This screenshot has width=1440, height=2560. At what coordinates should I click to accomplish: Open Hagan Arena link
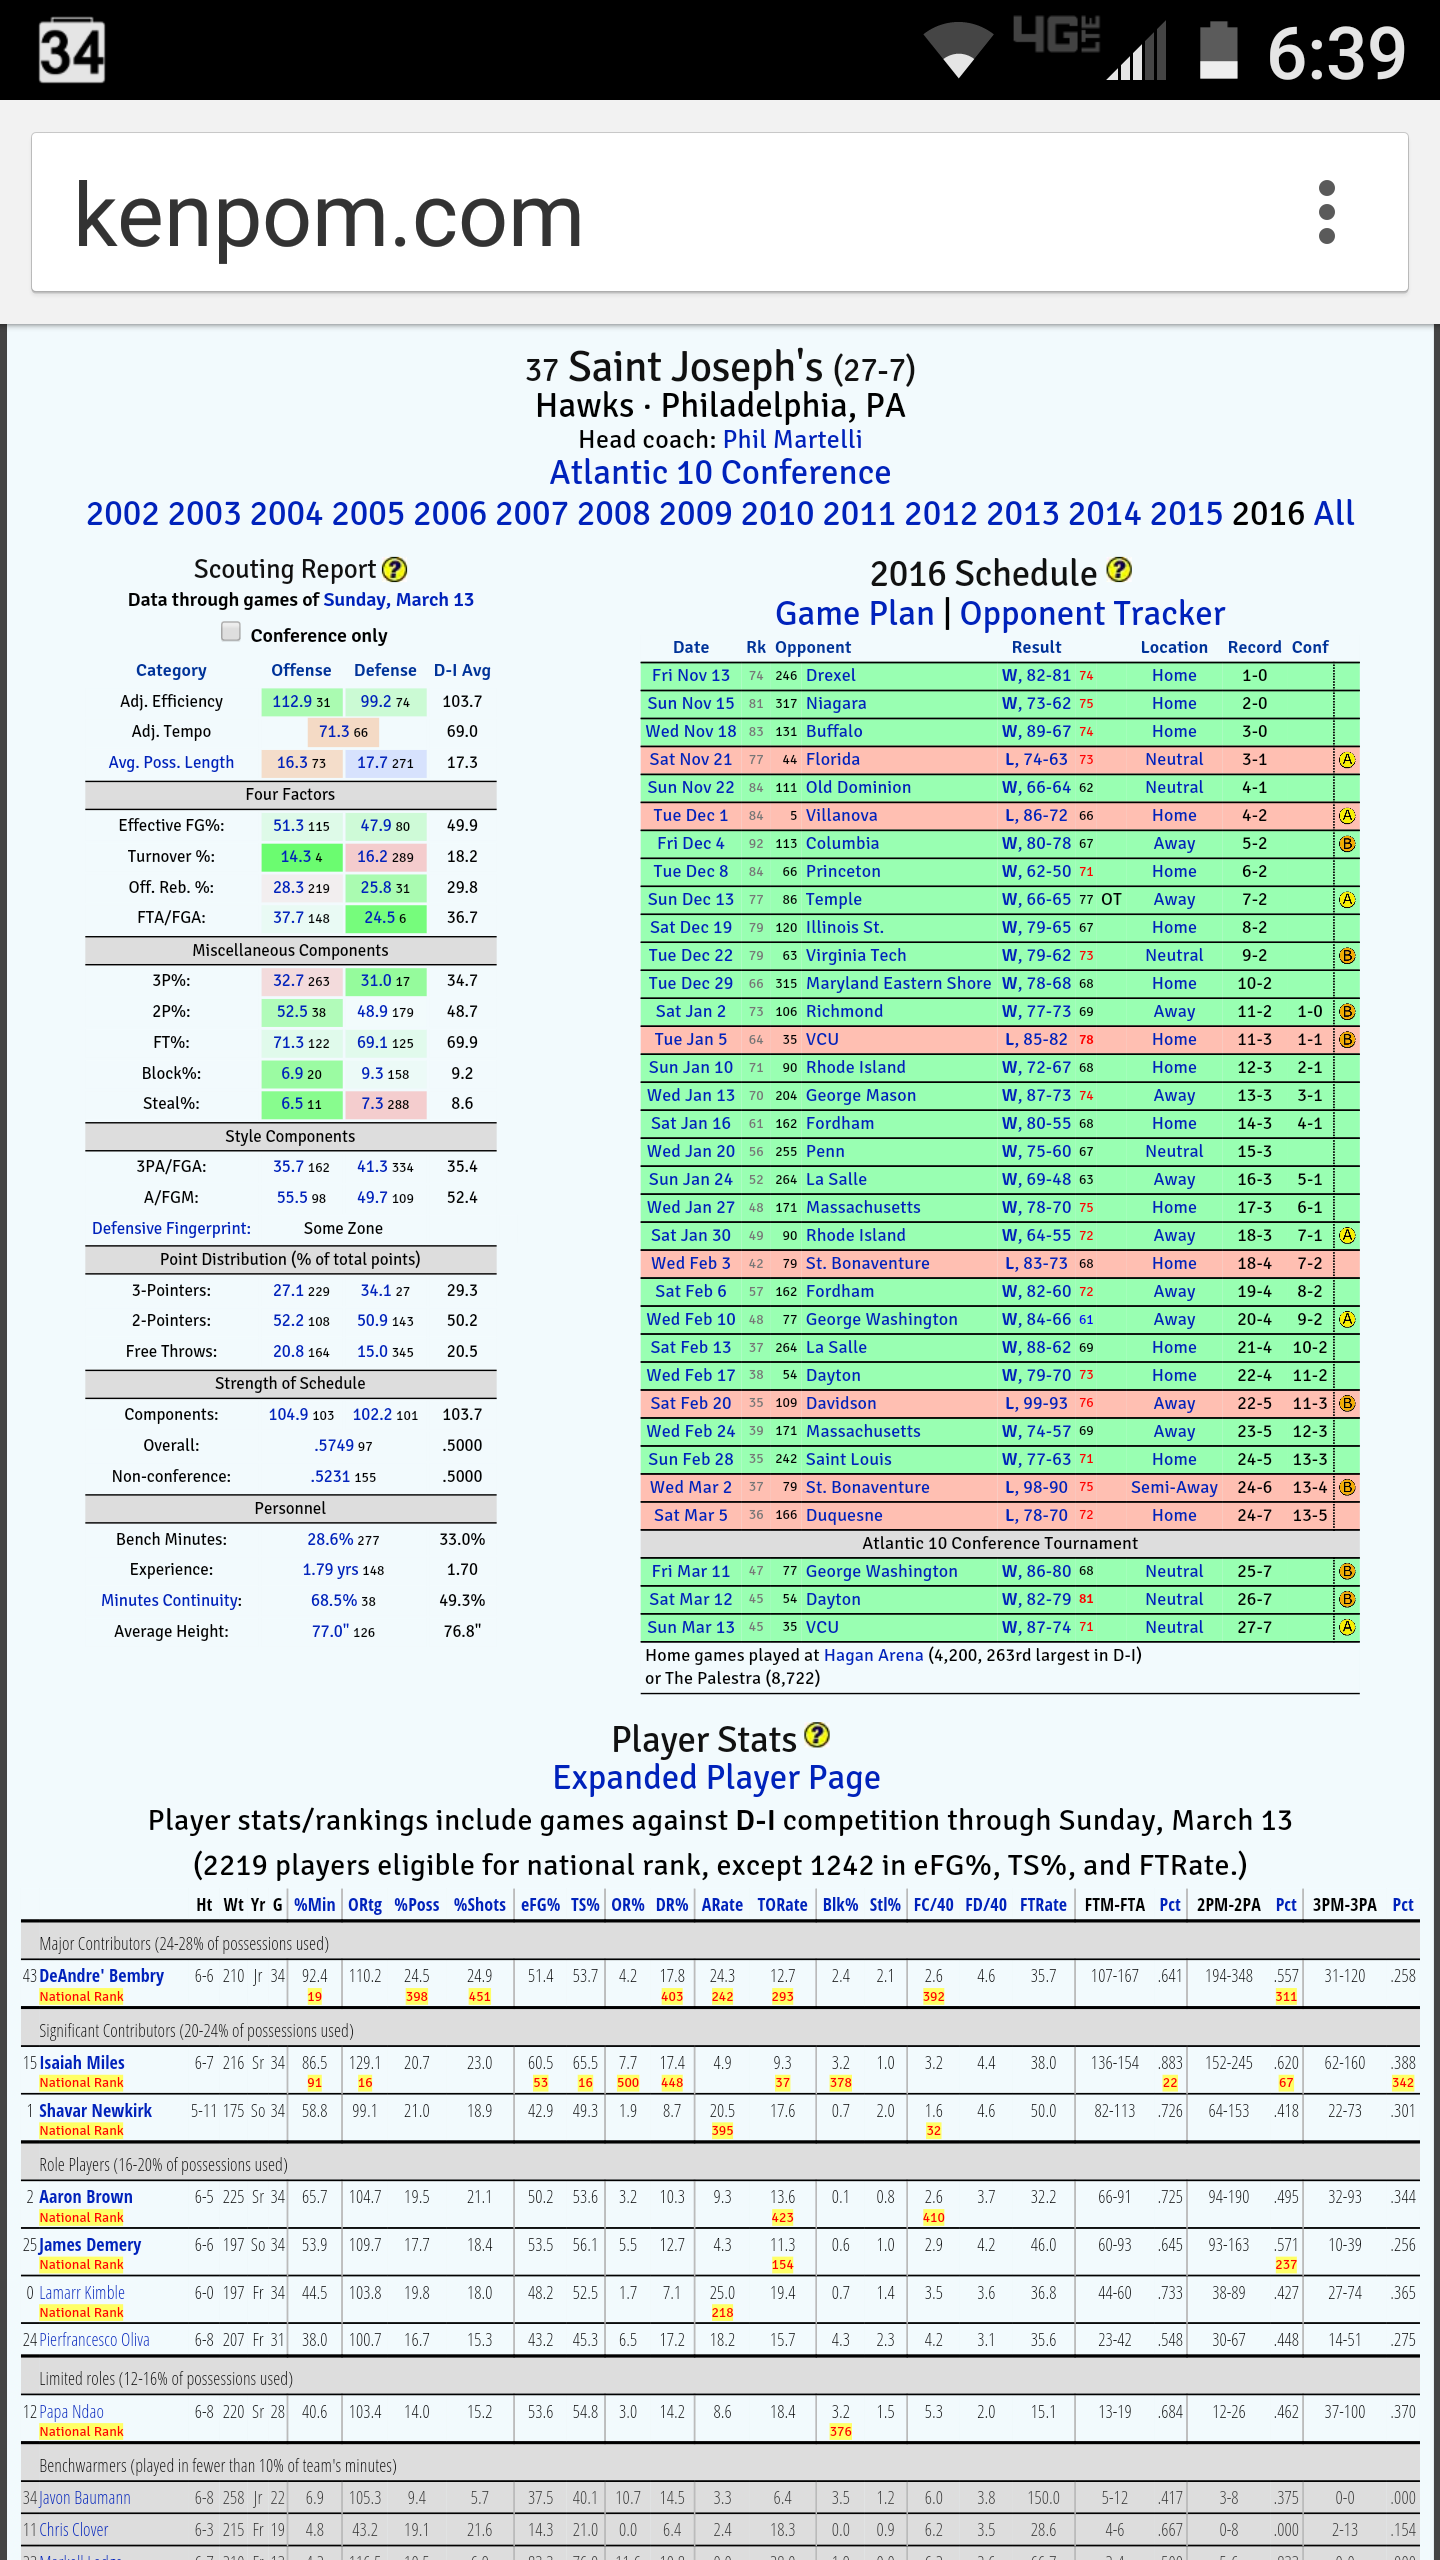tap(873, 1656)
